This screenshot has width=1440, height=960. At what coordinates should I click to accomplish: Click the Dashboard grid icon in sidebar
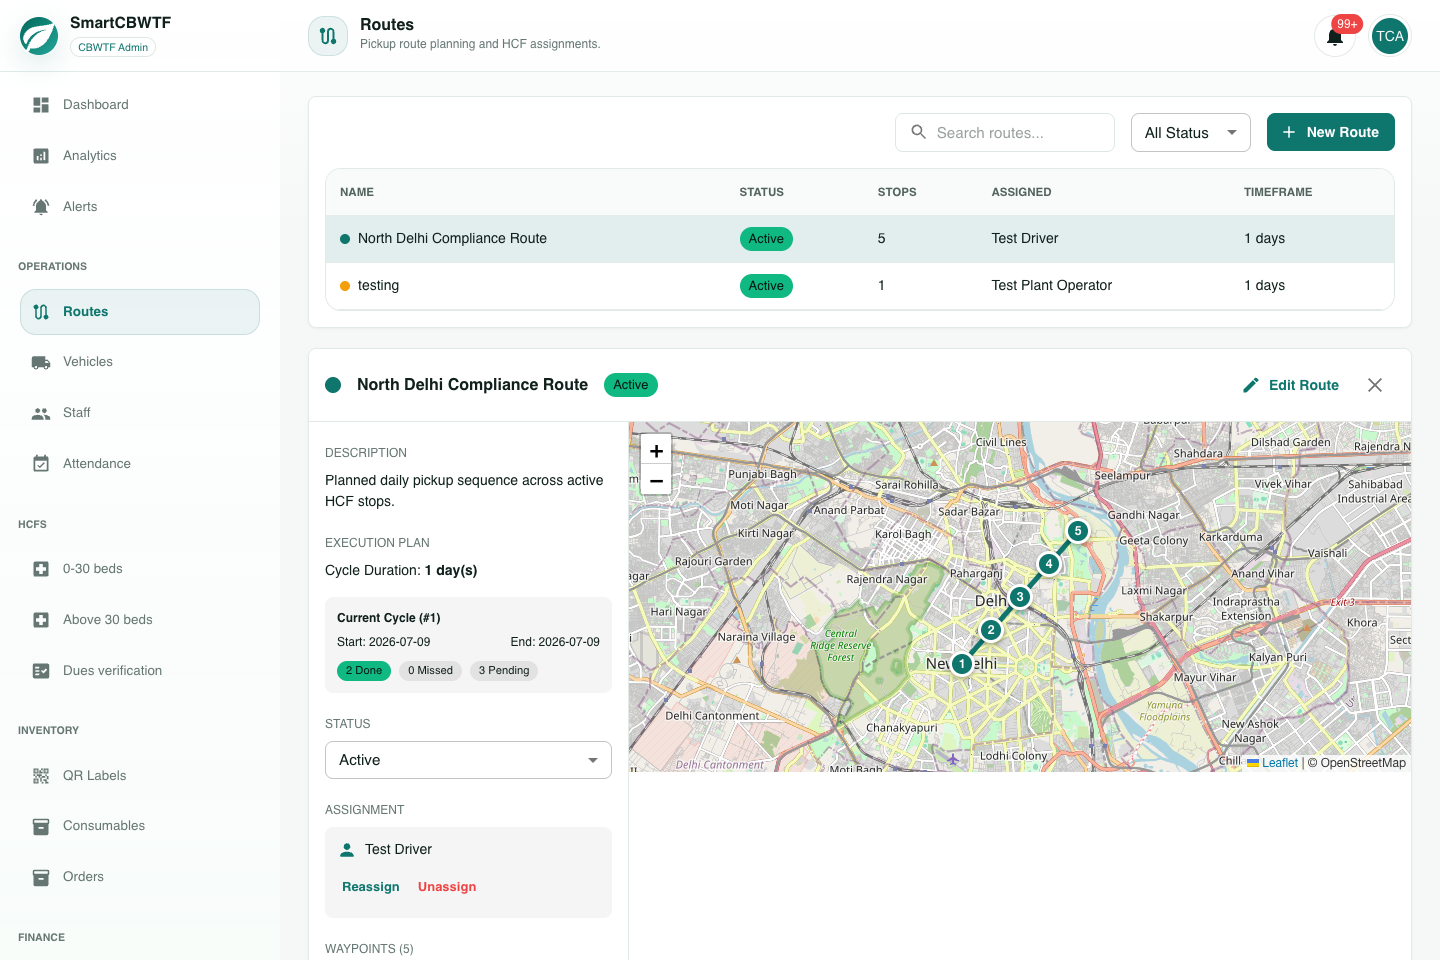pos(41,105)
